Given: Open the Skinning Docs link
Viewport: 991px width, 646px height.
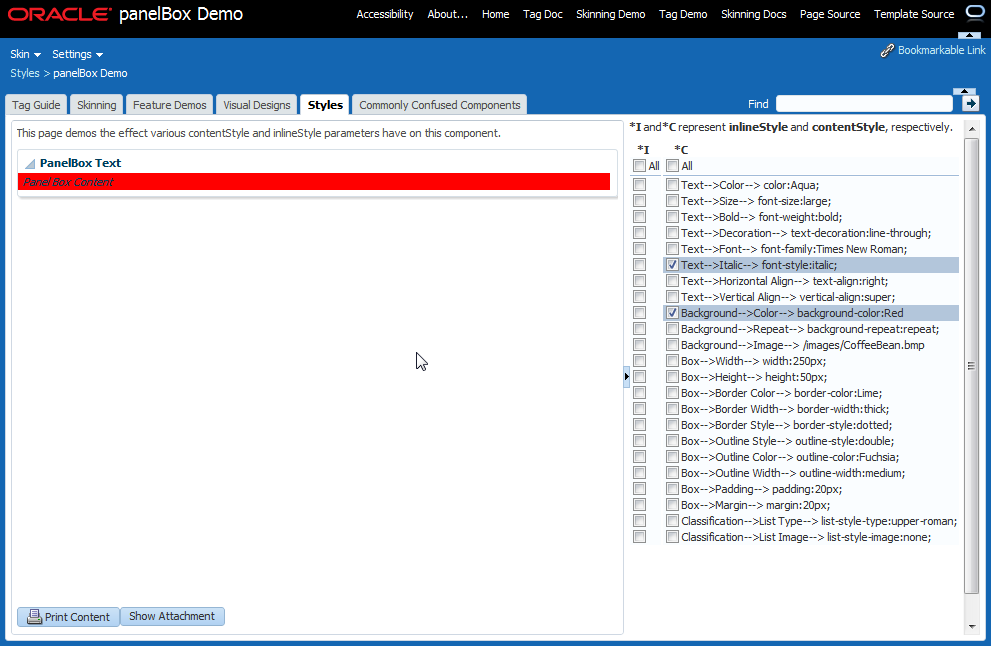Looking at the screenshot, I should click(754, 14).
